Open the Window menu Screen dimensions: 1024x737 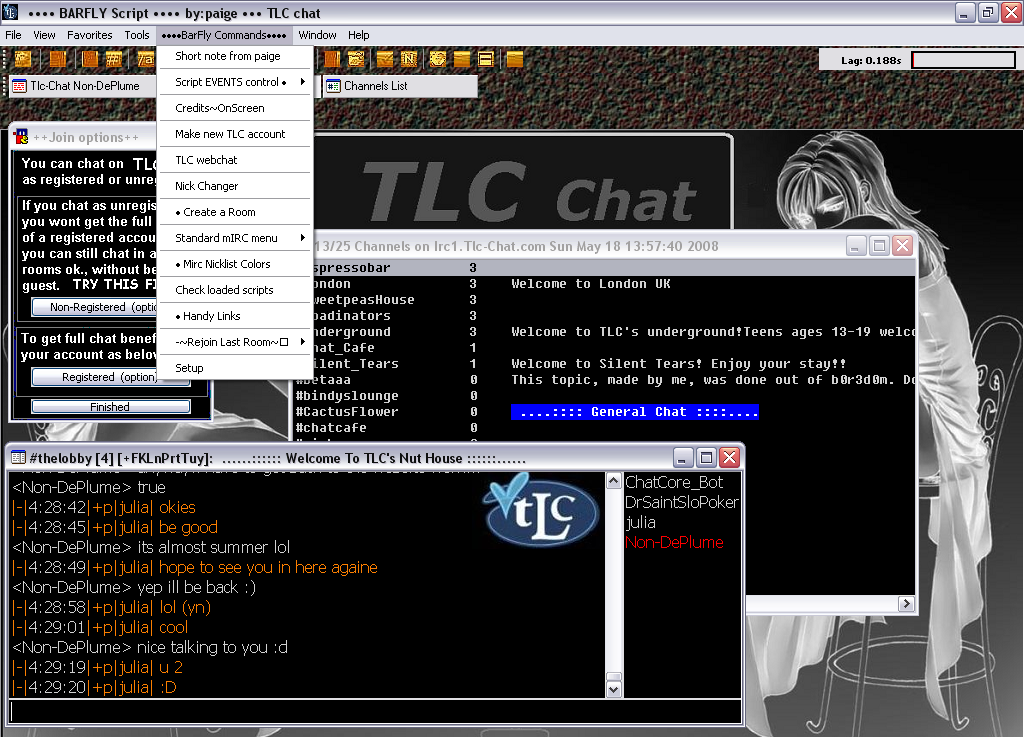(317, 35)
